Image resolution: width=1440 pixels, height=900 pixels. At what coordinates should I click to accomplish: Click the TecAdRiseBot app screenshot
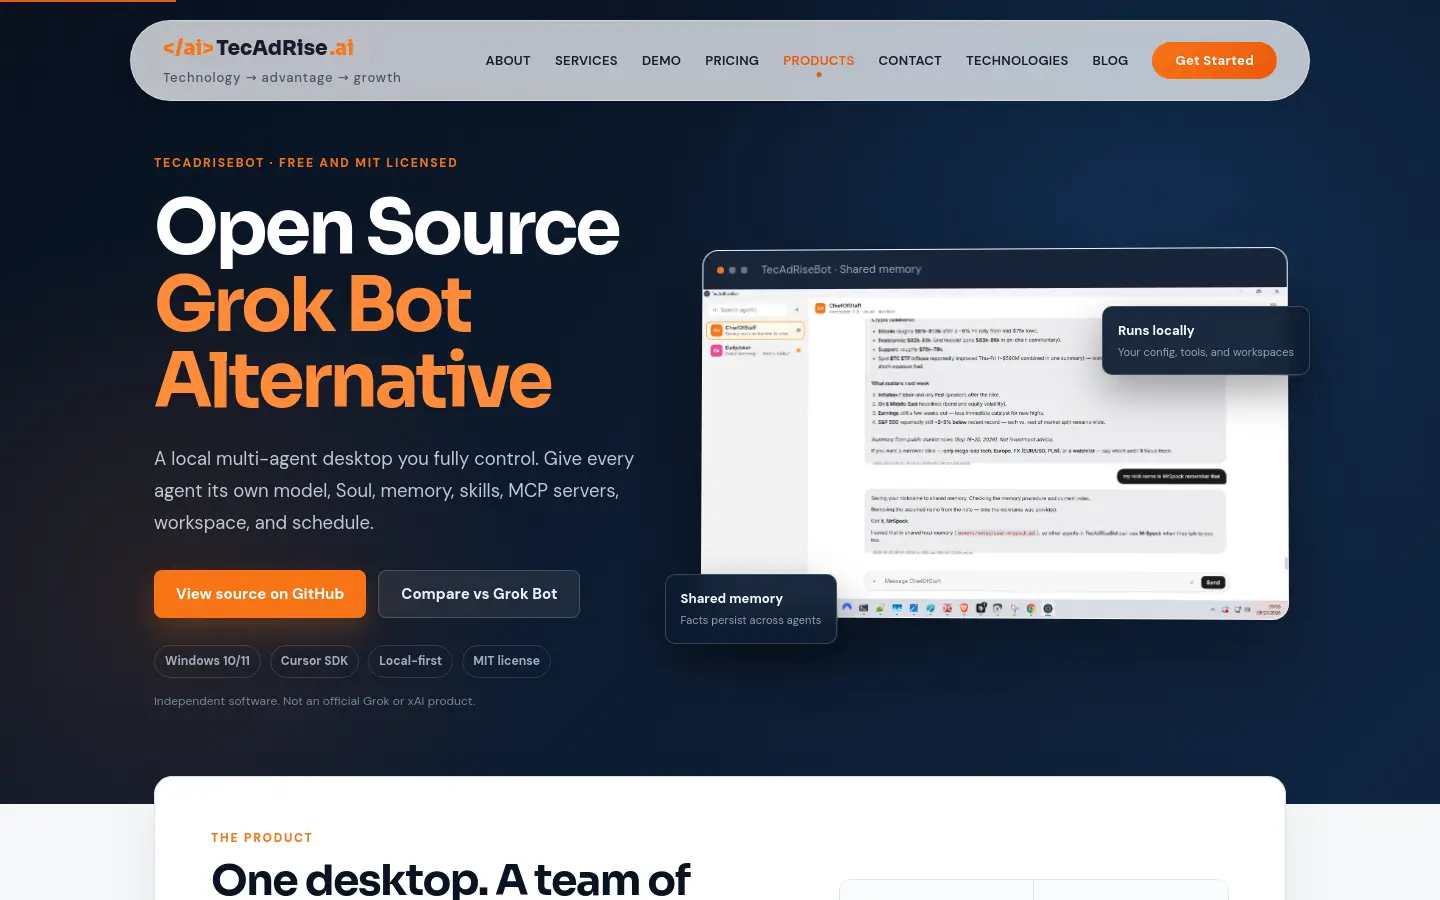click(x=995, y=434)
